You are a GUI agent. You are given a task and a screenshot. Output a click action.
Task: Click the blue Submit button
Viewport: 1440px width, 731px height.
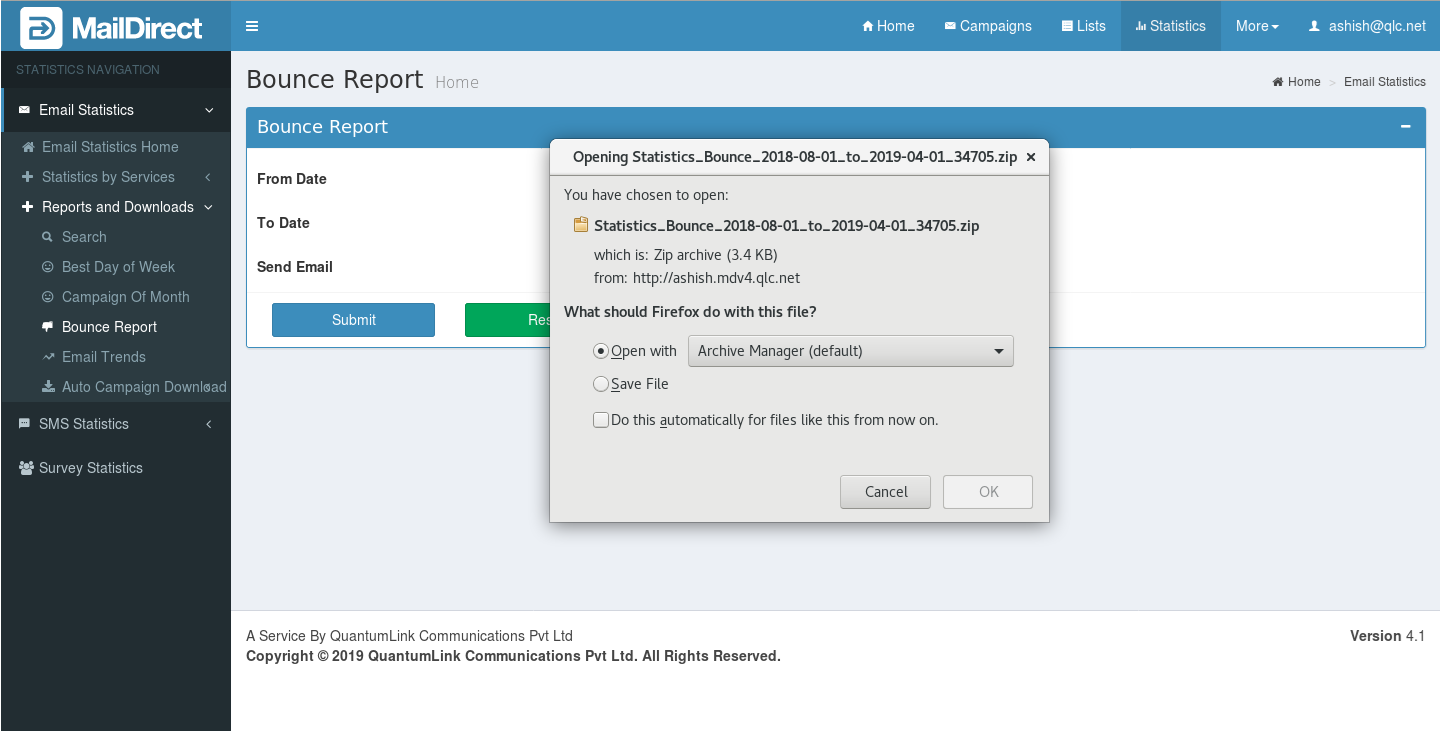353,320
